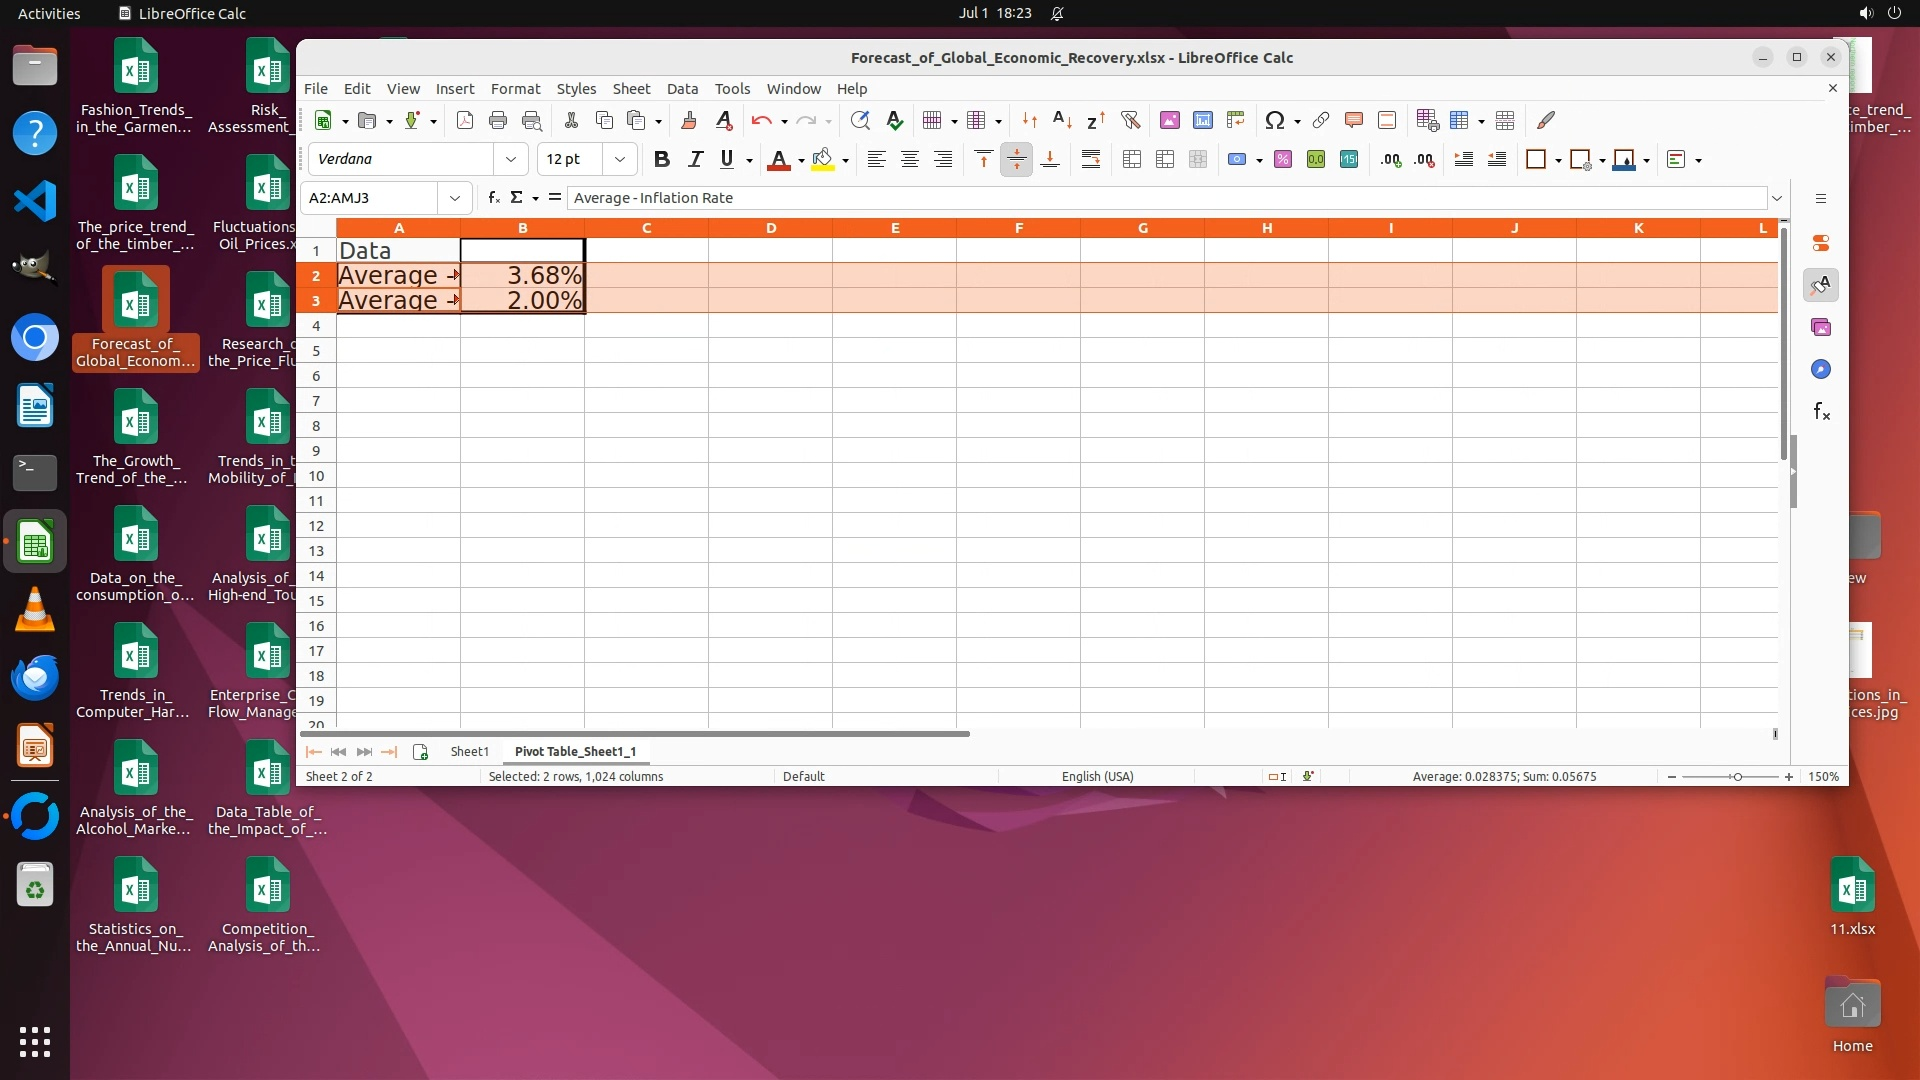Open the font size dropdown
1920x1080 pixels.
620,160
